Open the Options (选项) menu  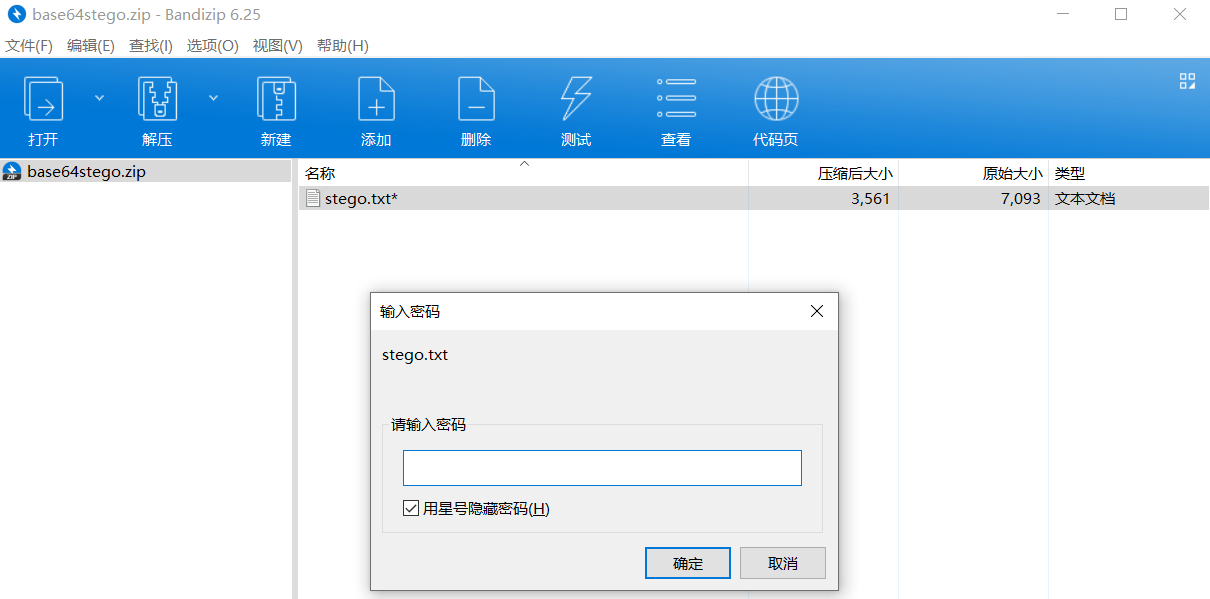213,46
